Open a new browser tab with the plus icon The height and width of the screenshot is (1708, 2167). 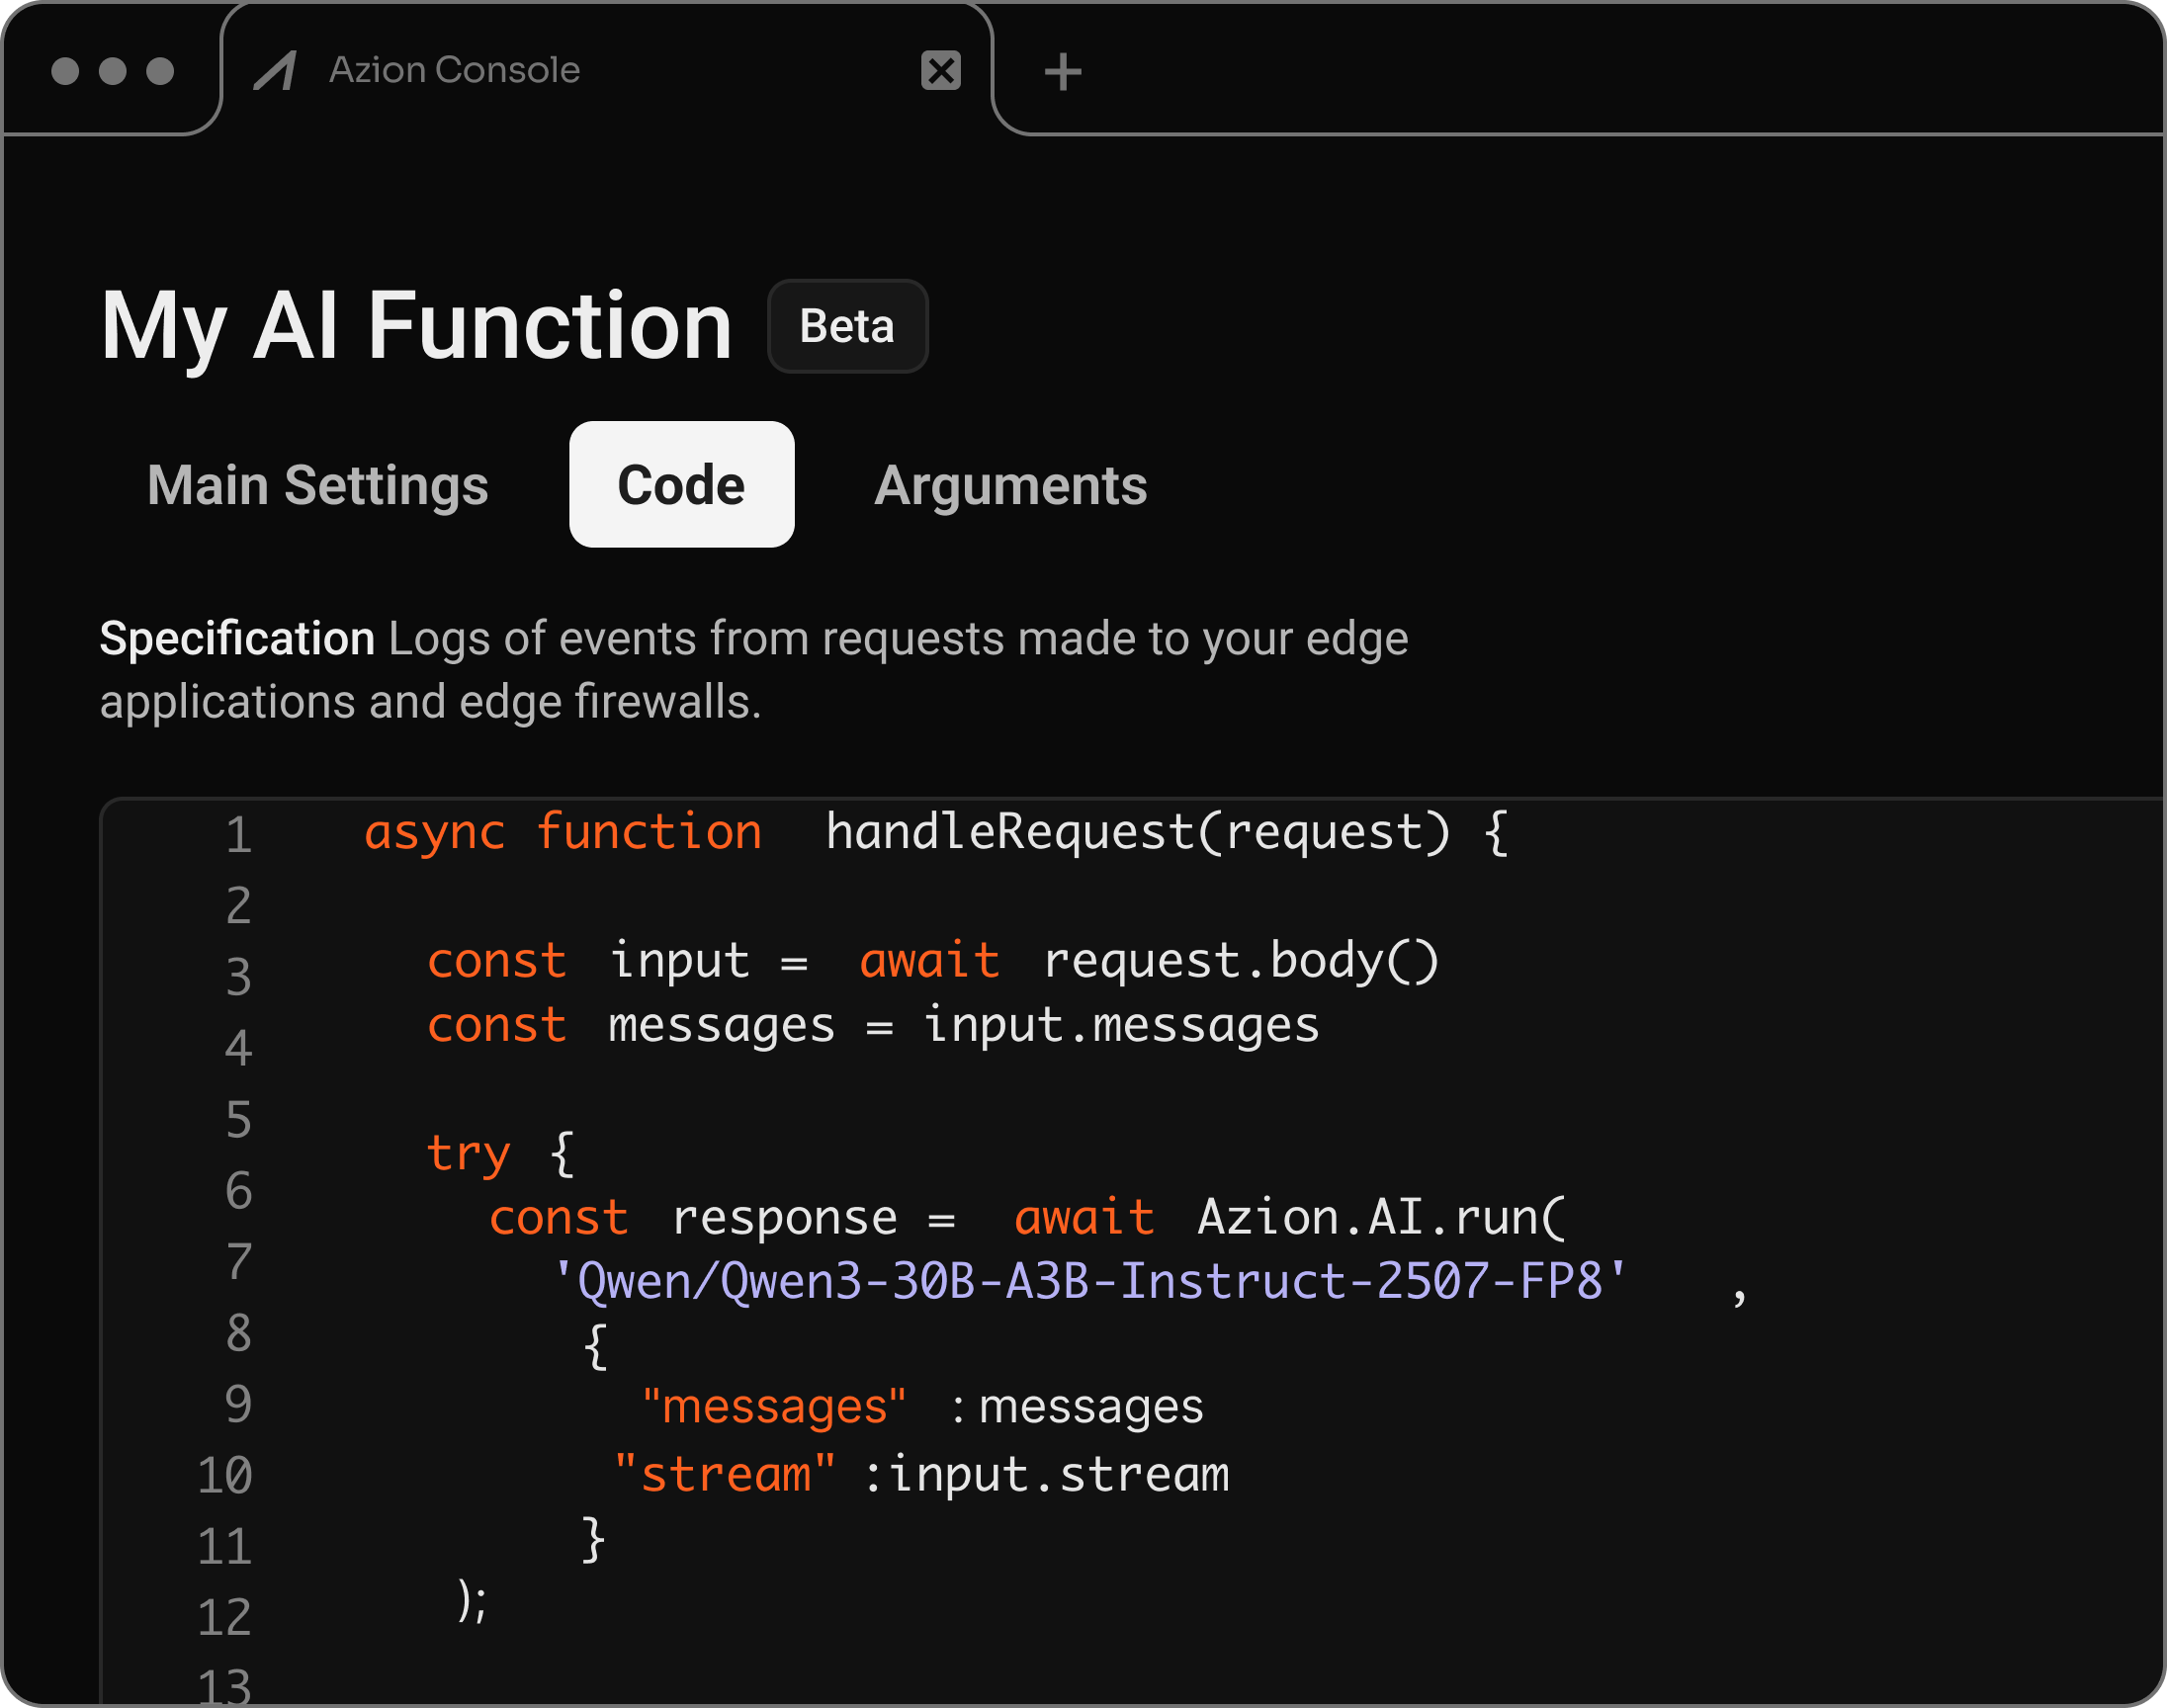point(1063,69)
